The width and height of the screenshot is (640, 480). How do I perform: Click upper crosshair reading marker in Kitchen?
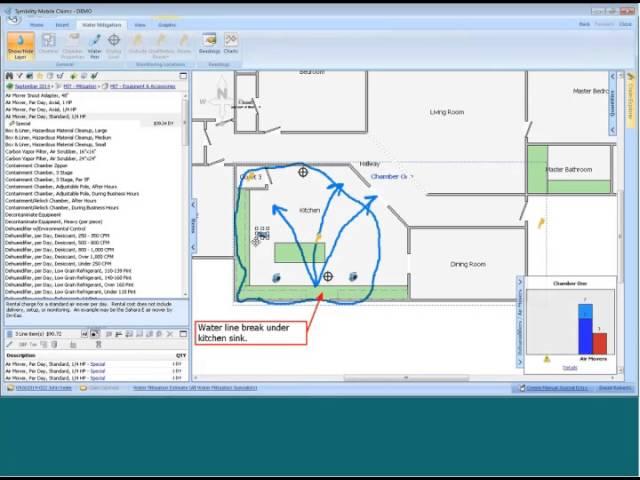pos(303,172)
